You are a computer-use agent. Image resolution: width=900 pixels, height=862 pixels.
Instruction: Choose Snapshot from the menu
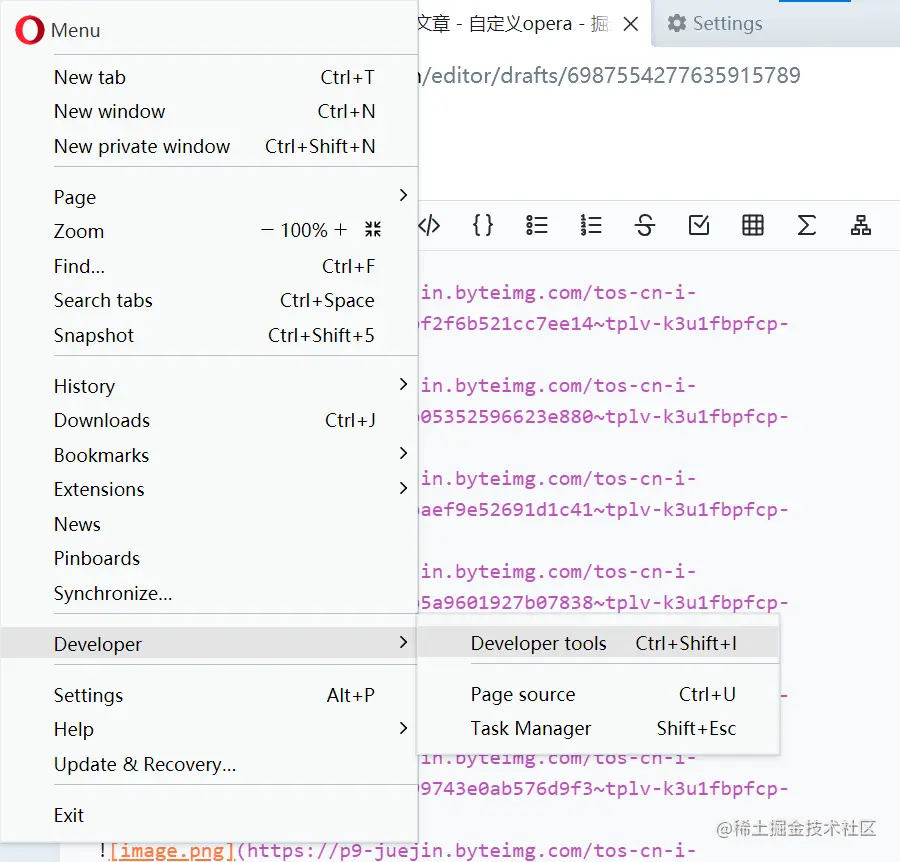[x=210, y=335]
